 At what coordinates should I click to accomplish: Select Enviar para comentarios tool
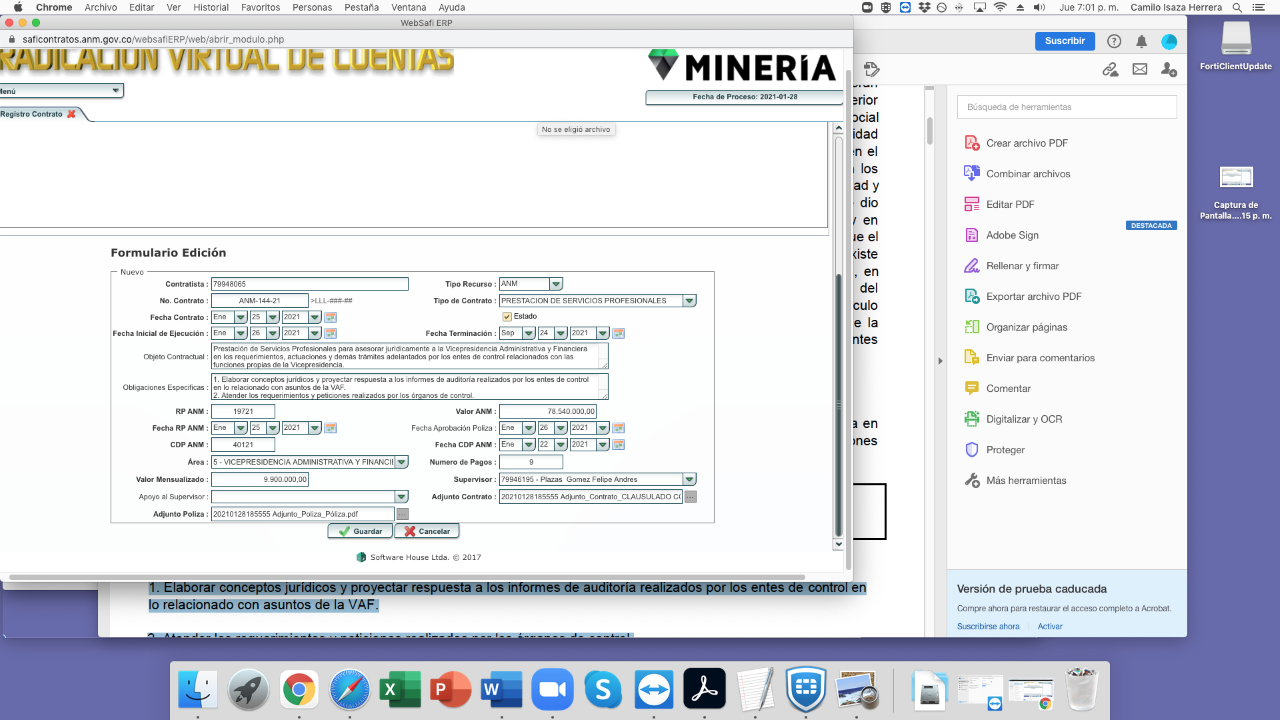click(x=1029, y=357)
